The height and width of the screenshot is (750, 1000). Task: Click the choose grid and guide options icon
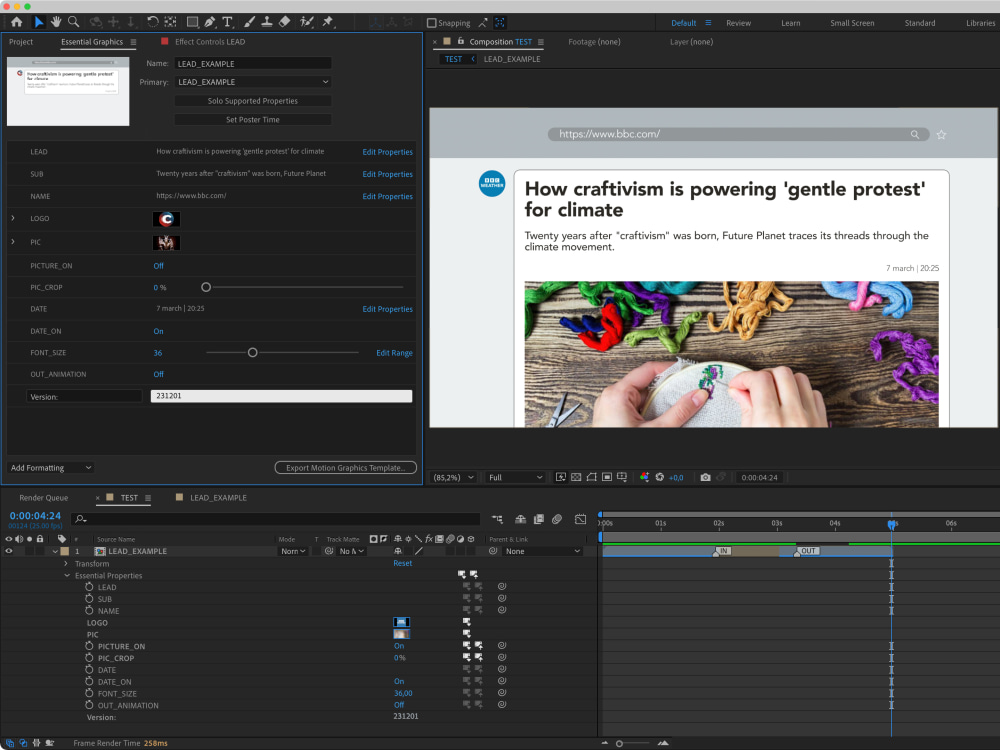tap(622, 477)
